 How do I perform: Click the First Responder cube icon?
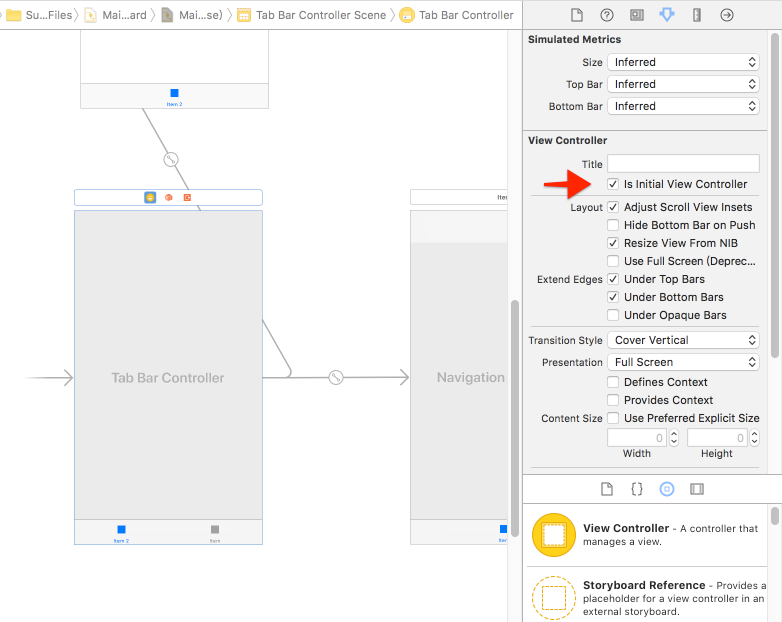pyautogui.click(x=169, y=198)
